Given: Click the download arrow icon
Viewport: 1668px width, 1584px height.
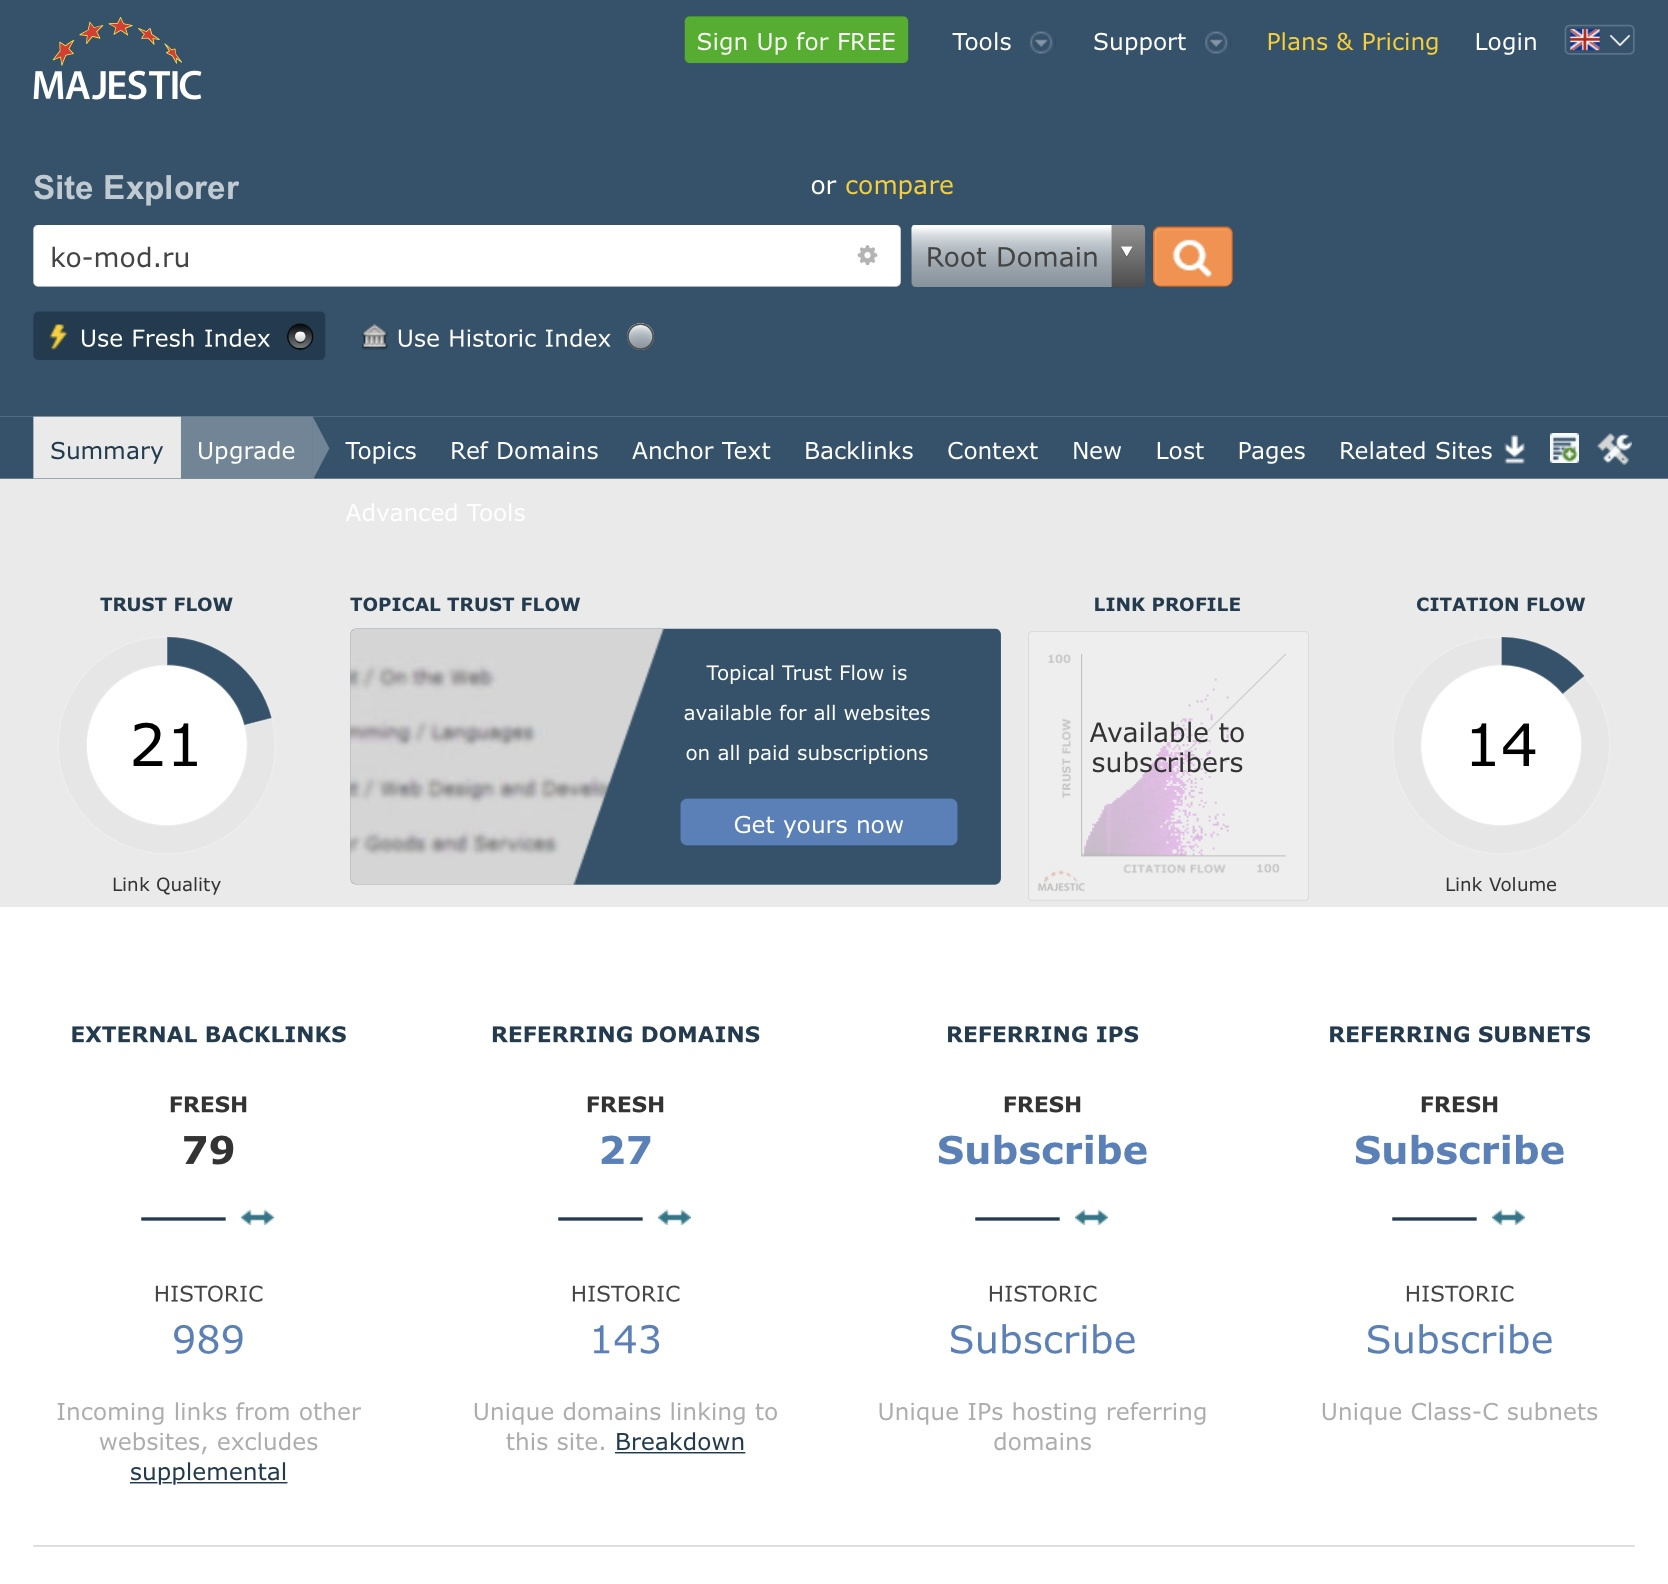Looking at the screenshot, I should [1515, 450].
